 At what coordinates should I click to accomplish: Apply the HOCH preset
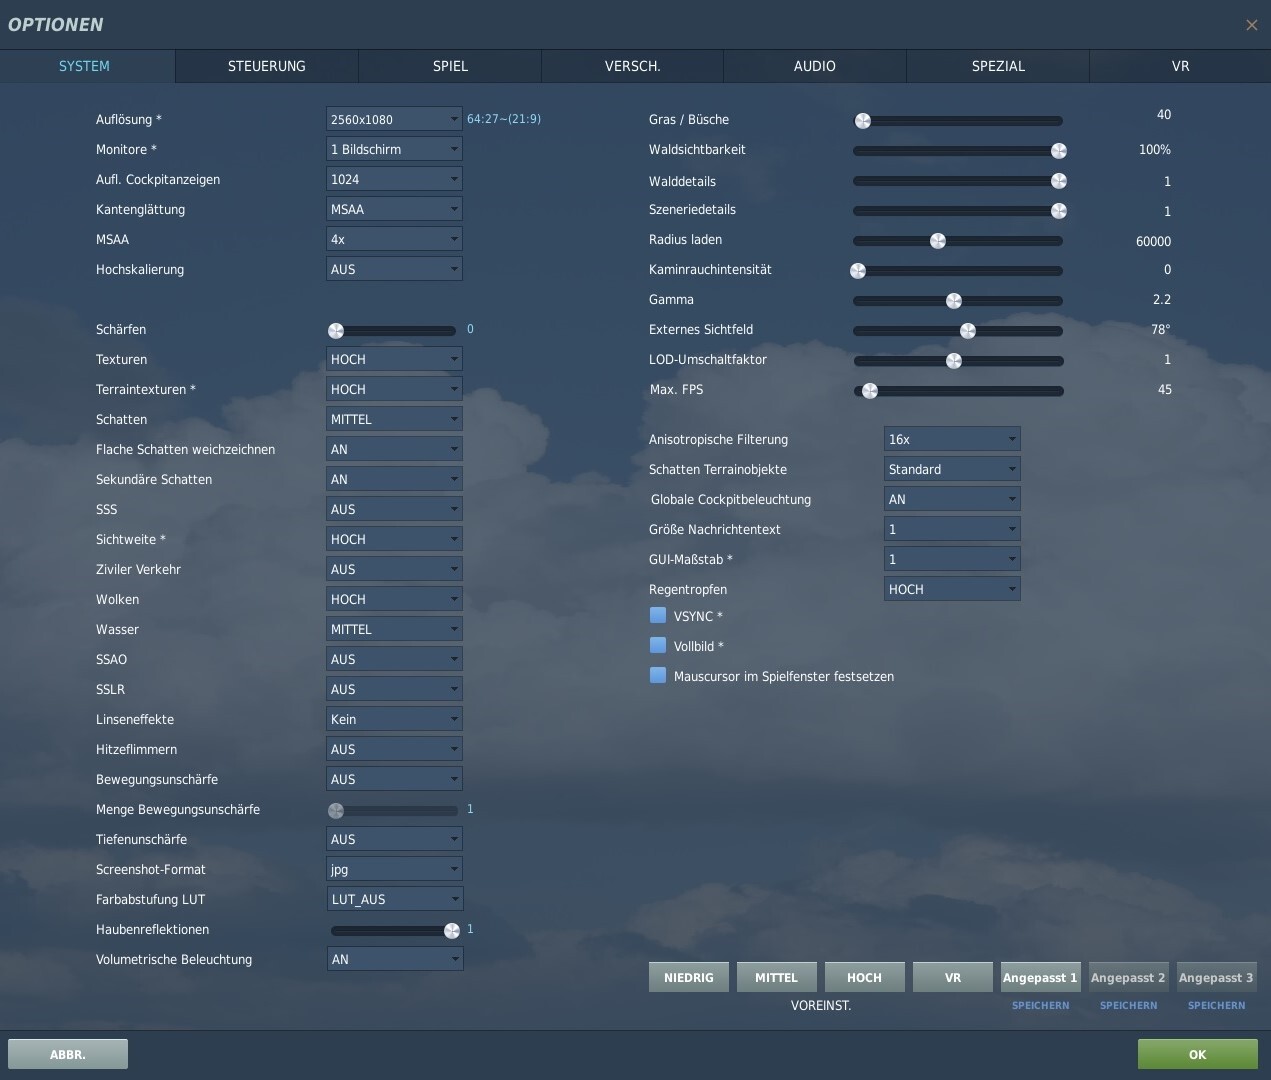pyautogui.click(x=865, y=977)
